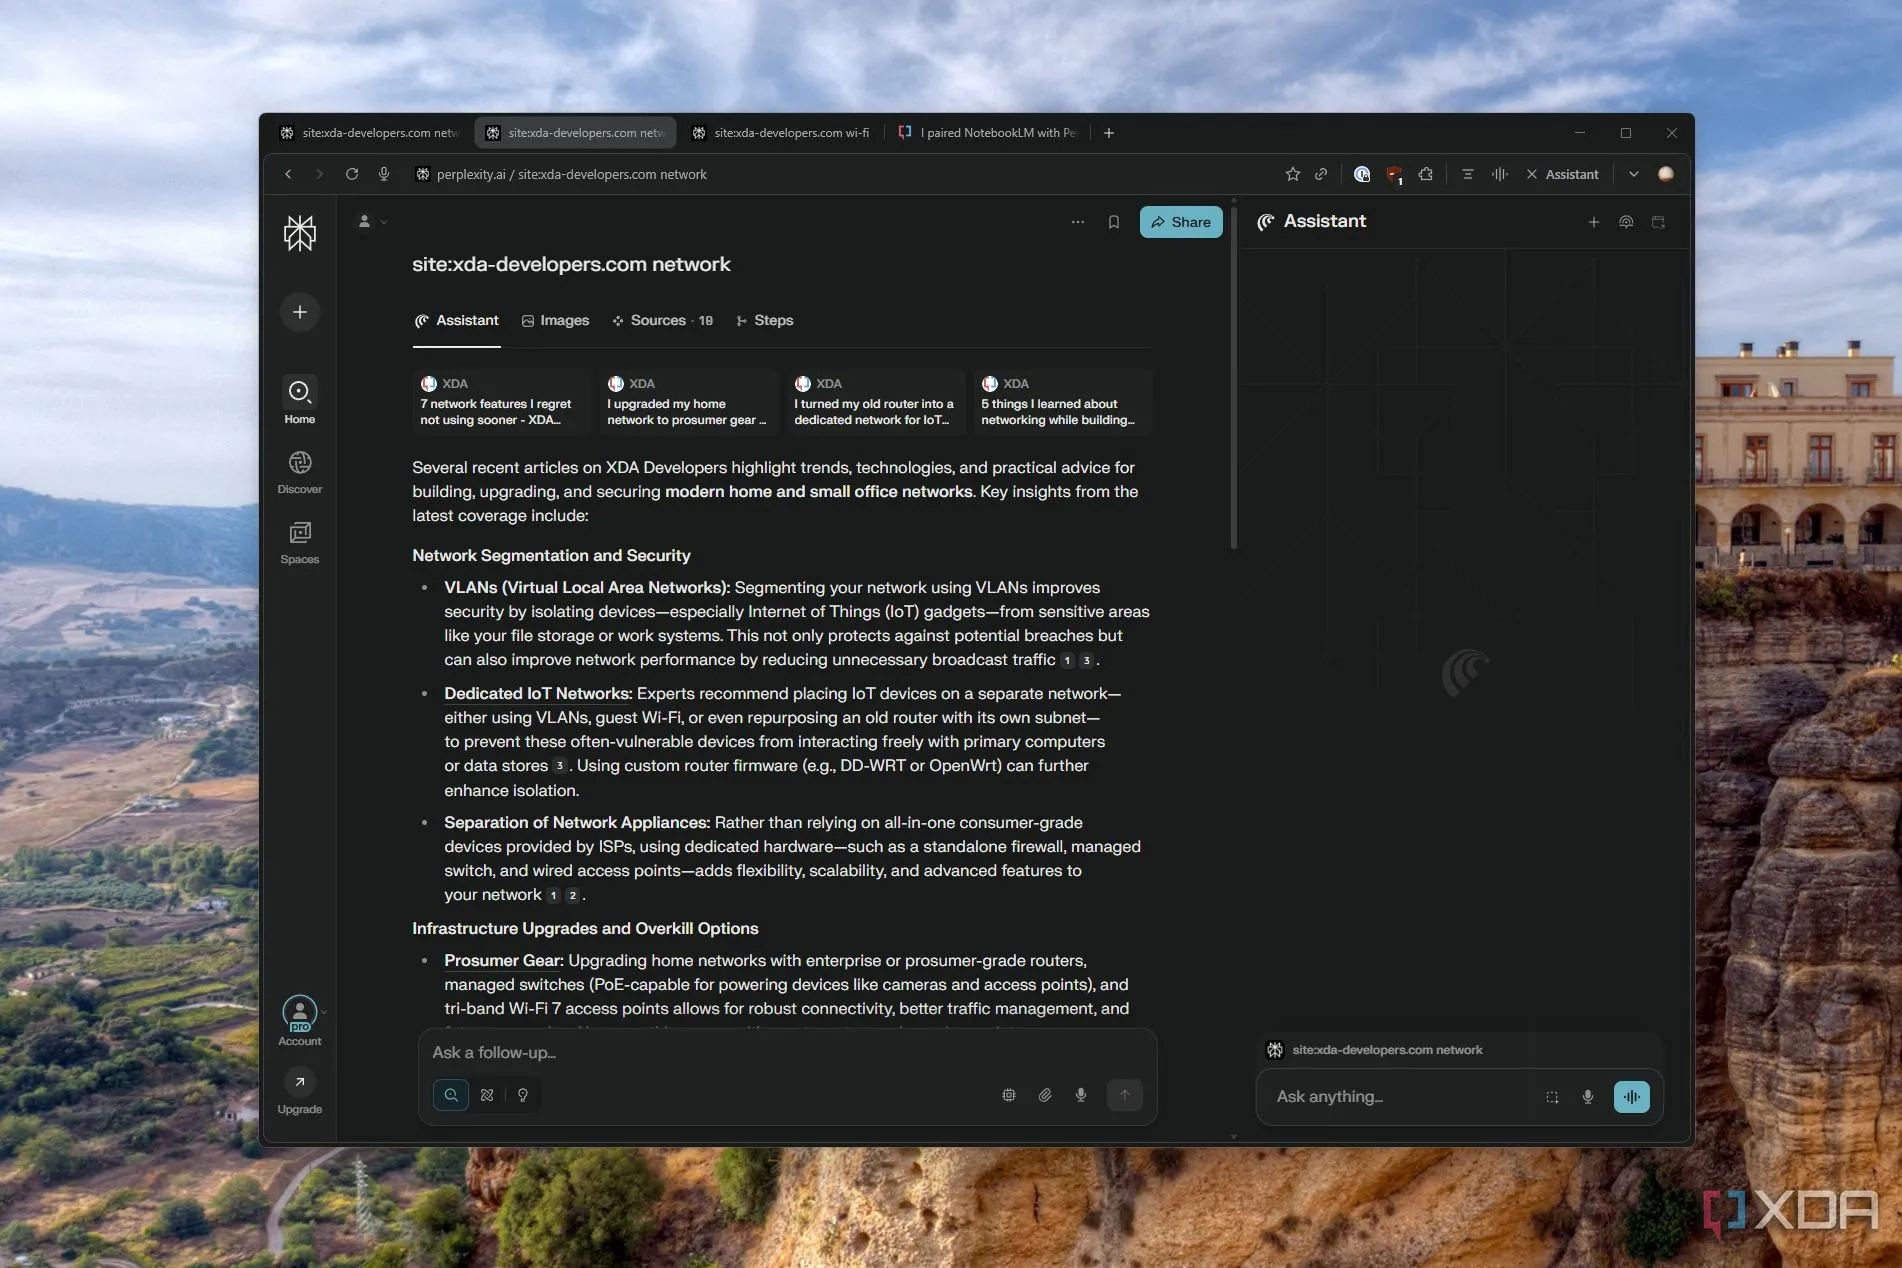Open Spaces in the left sidebar

[299, 542]
